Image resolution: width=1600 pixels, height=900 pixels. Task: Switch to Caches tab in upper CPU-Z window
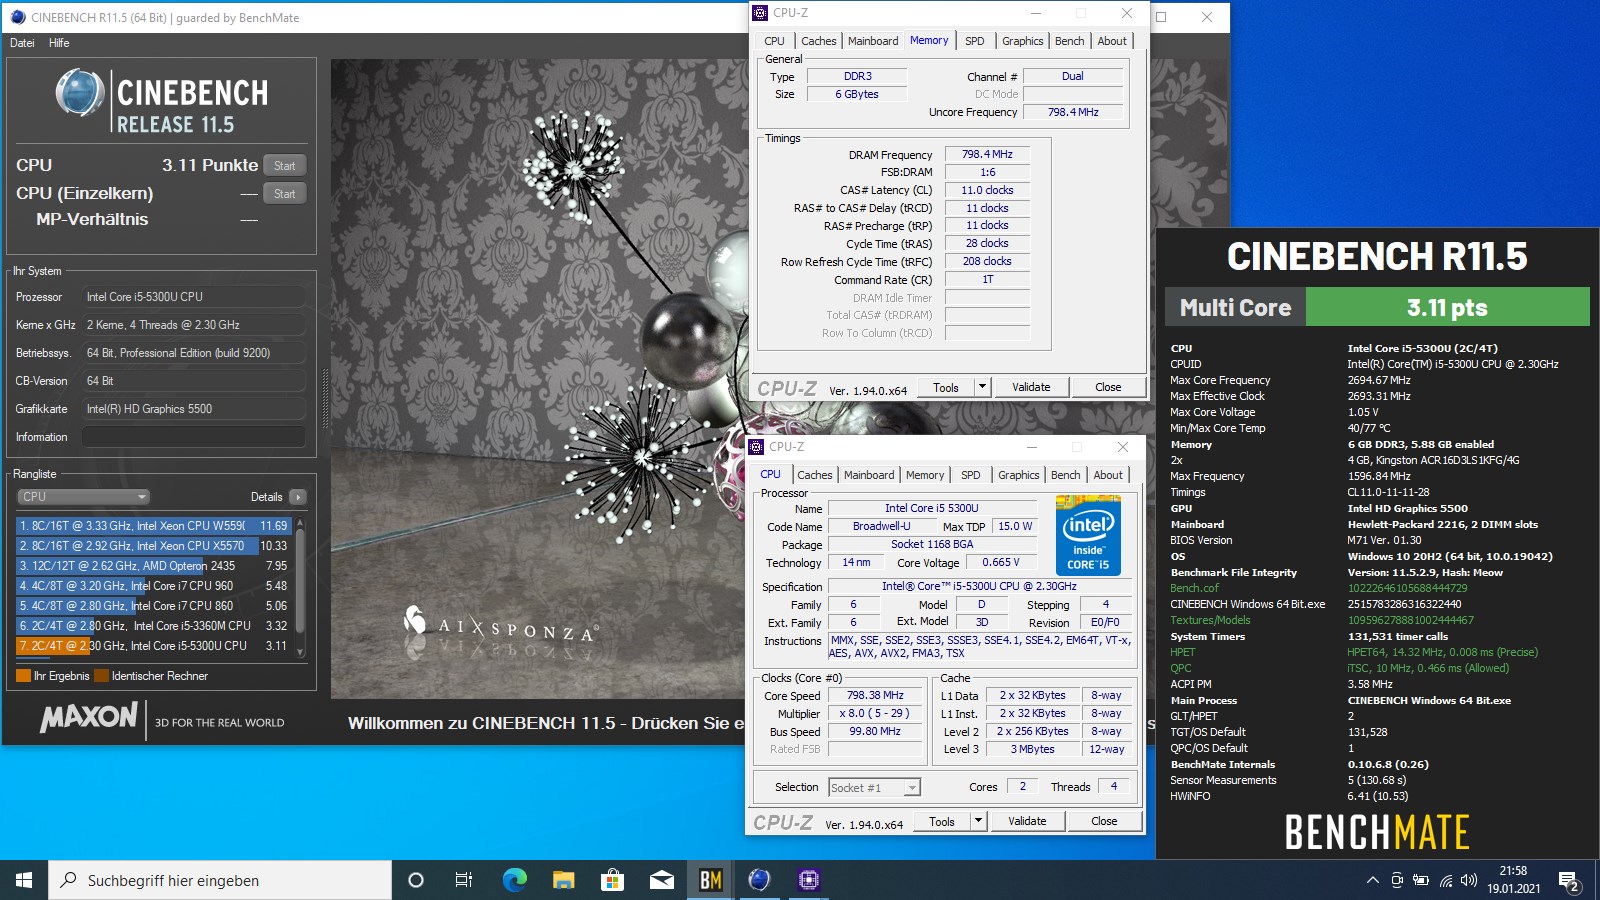pyautogui.click(x=818, y=41)
